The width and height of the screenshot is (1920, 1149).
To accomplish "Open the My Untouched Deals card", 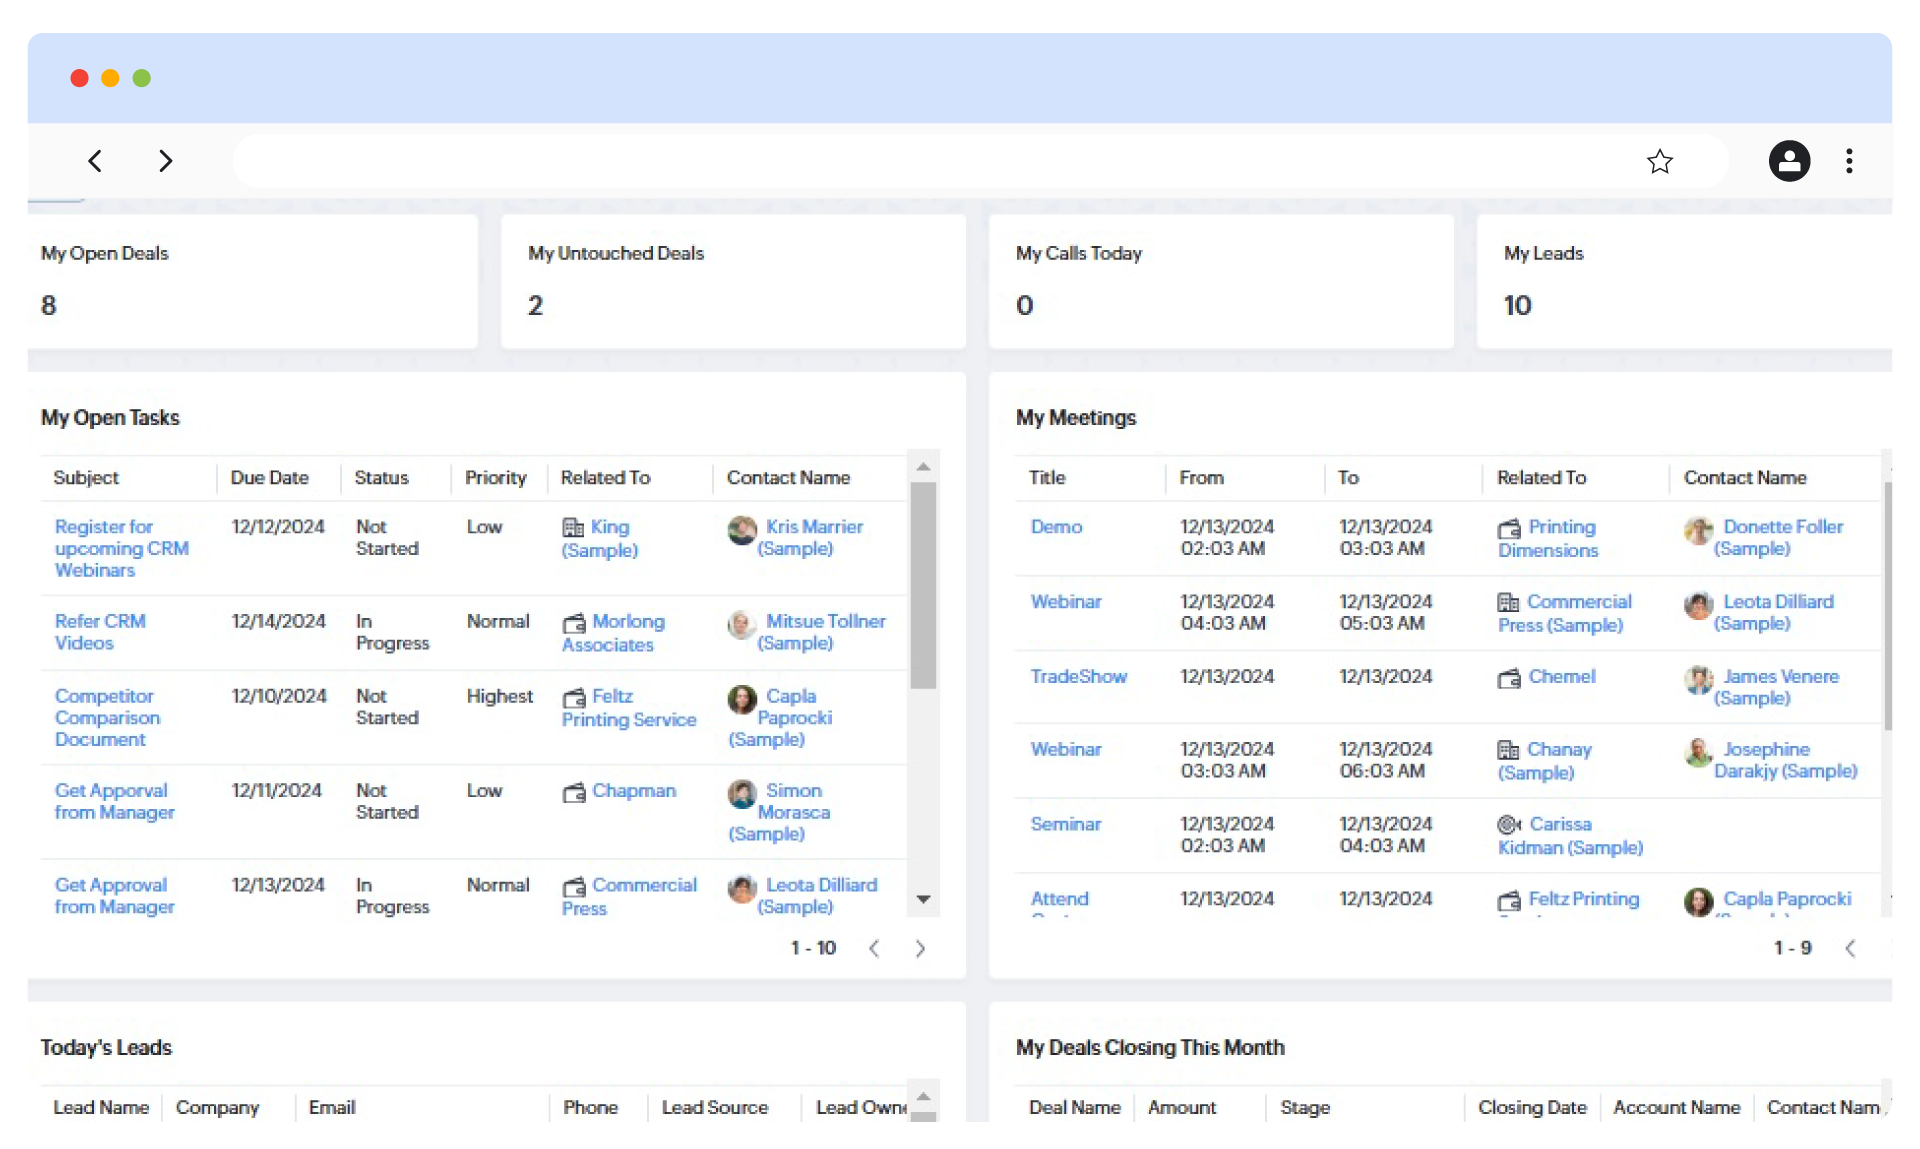I will pos(732,281).
